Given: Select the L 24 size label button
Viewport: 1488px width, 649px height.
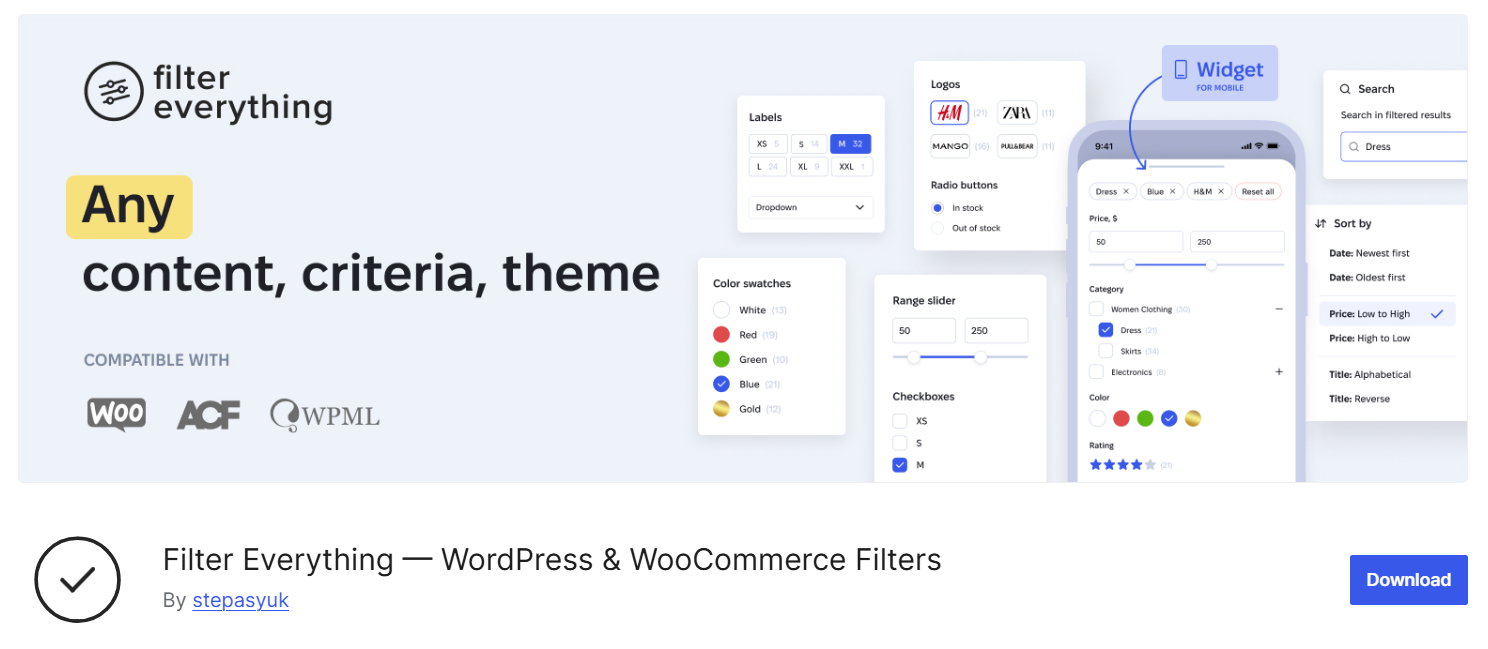Looking at the screenshot, I should 768,167.
